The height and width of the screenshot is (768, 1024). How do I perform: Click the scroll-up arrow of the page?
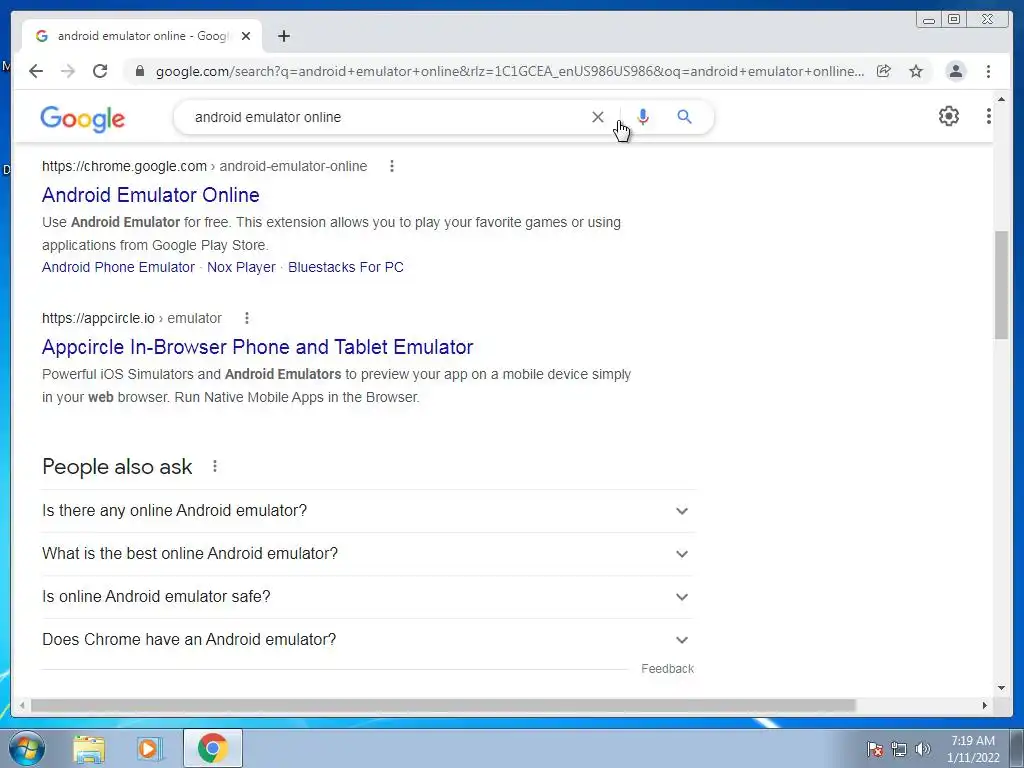click(x=1001, y=99)
